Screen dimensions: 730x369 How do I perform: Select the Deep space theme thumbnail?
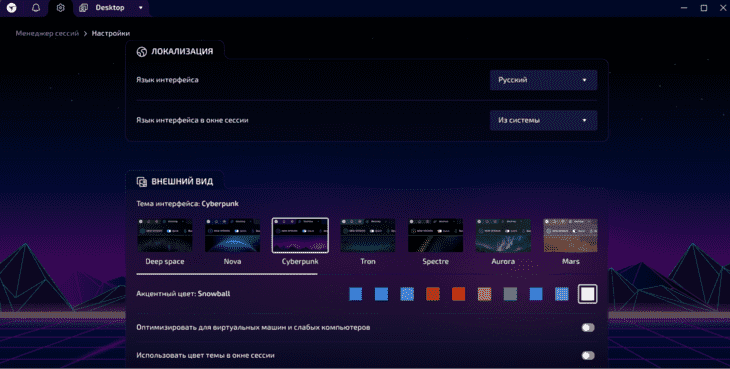point(165,235)
